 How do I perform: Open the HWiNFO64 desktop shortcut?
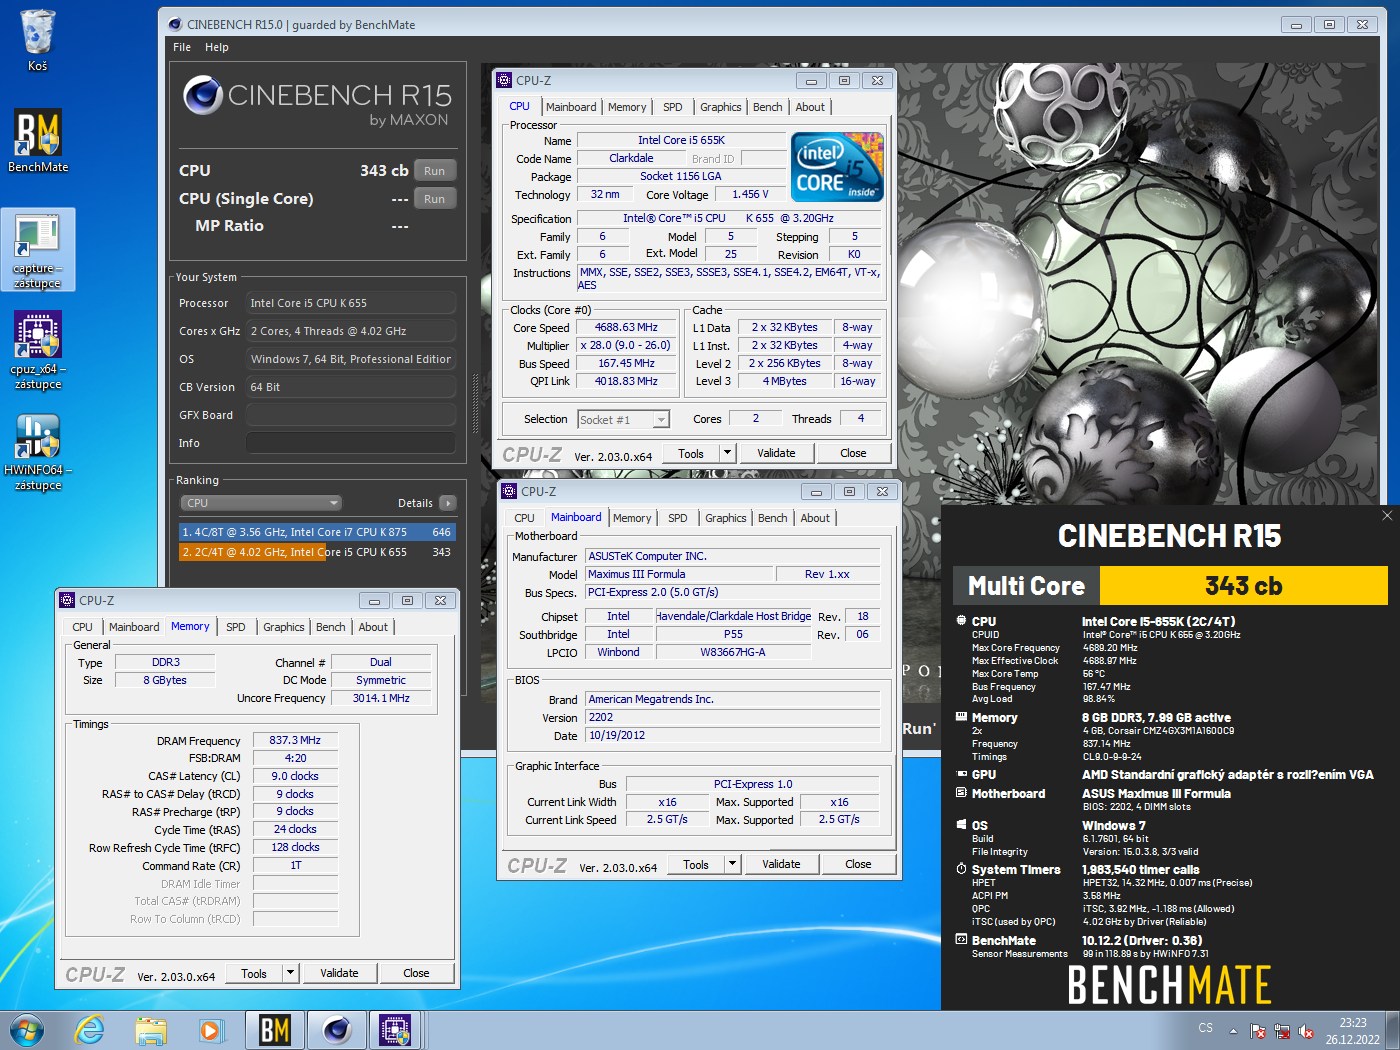(38, 452)
